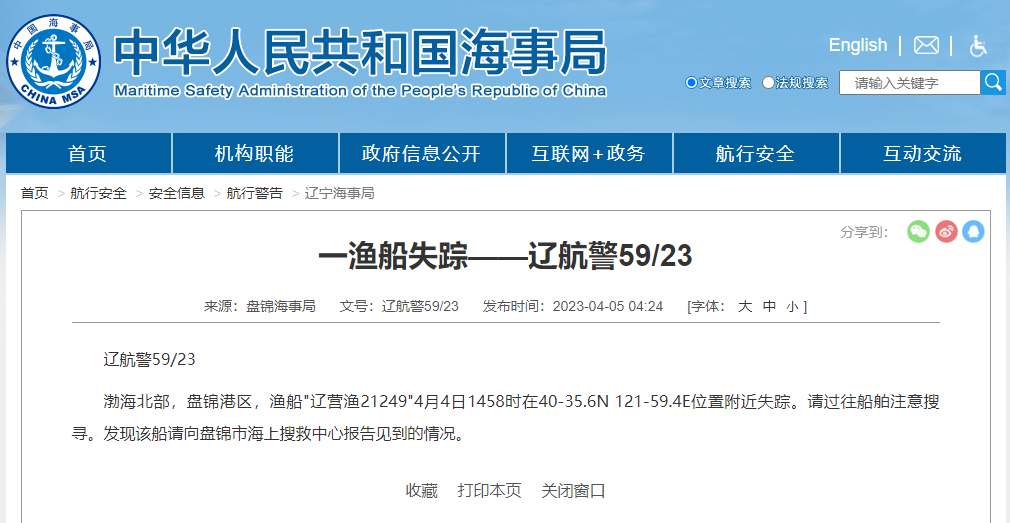Go to 首页 in breadcrumb
Screen dimensions: 1010x523
pos(35,193)
